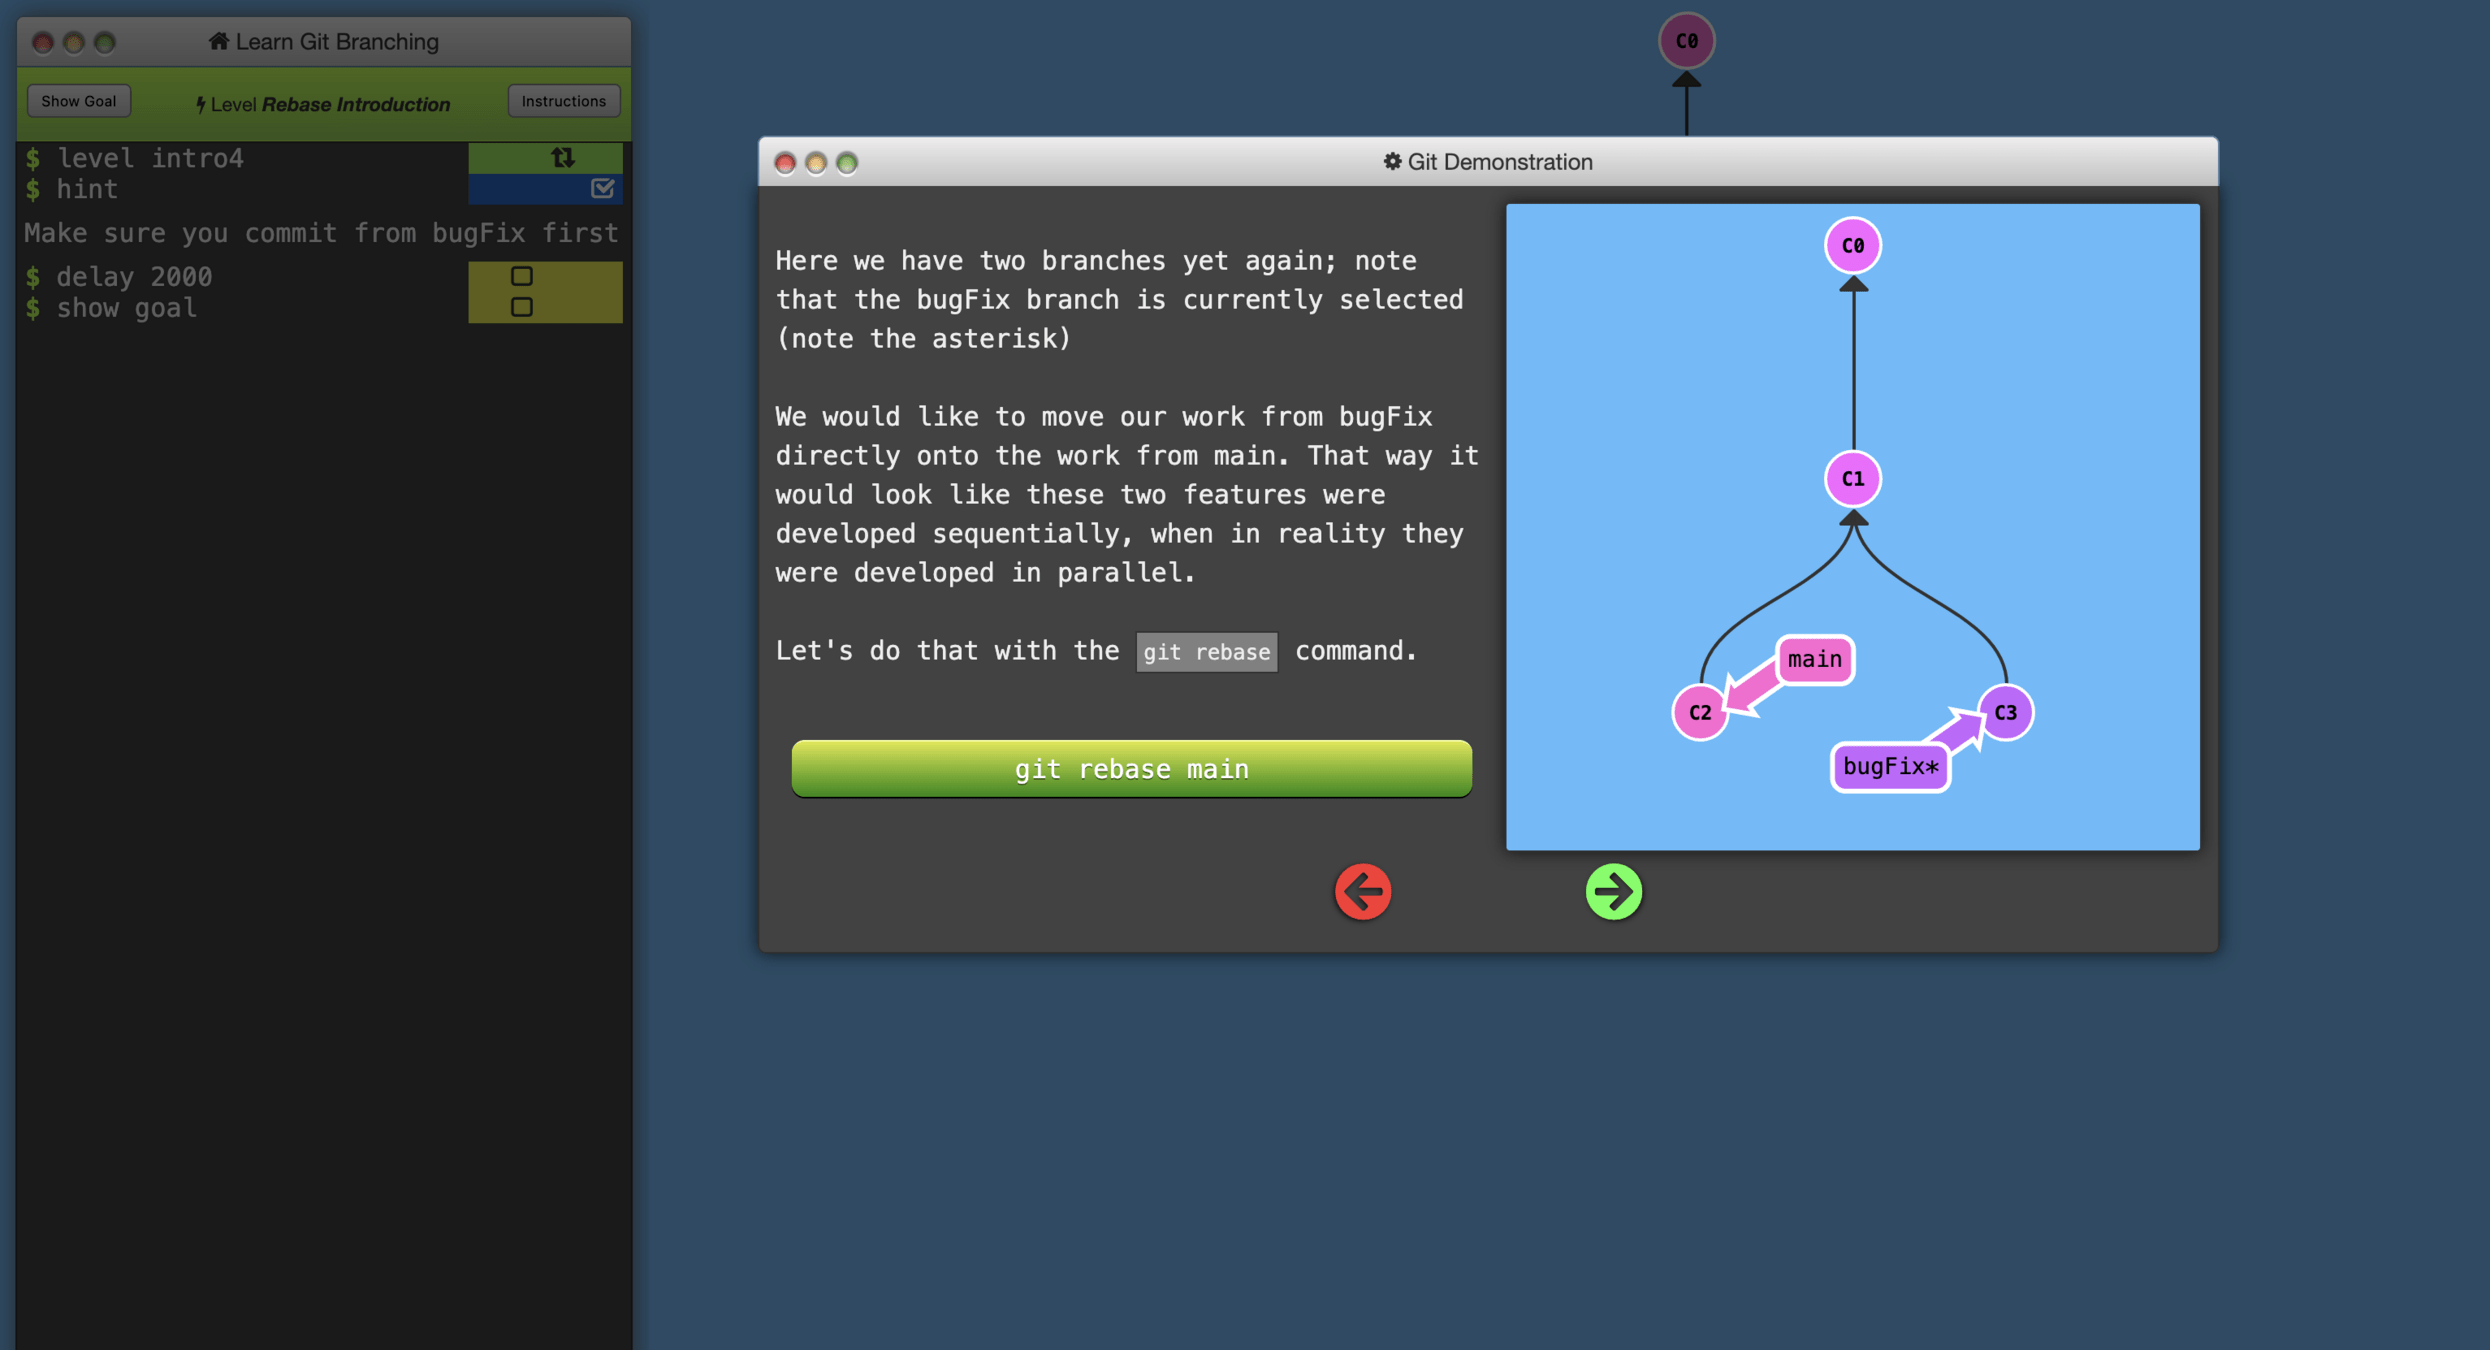Select the main branch label
Viewport: 2490px width, 1350px height.
coord(1814,660)
